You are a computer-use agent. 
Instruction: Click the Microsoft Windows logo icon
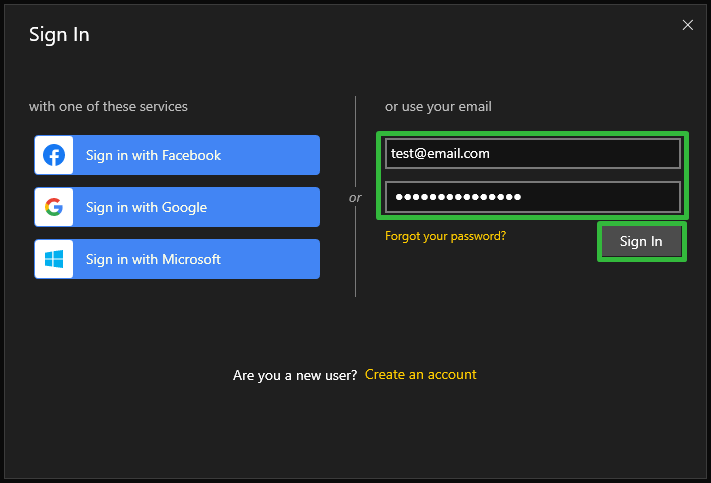pos(54,259)
